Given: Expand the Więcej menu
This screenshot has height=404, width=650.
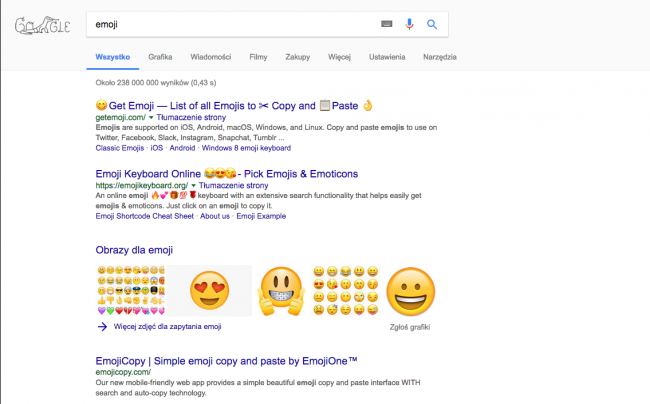Looking at the screenshot, I should click(x=340, y=57).
